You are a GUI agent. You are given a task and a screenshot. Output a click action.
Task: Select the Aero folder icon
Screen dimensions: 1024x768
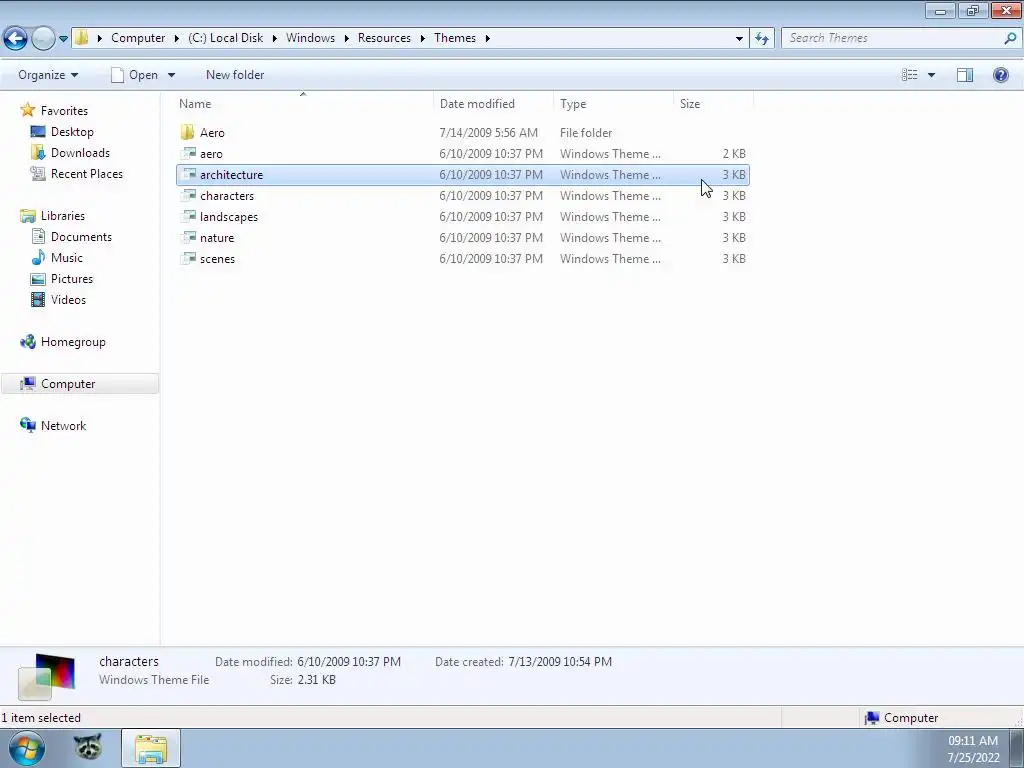187,133
